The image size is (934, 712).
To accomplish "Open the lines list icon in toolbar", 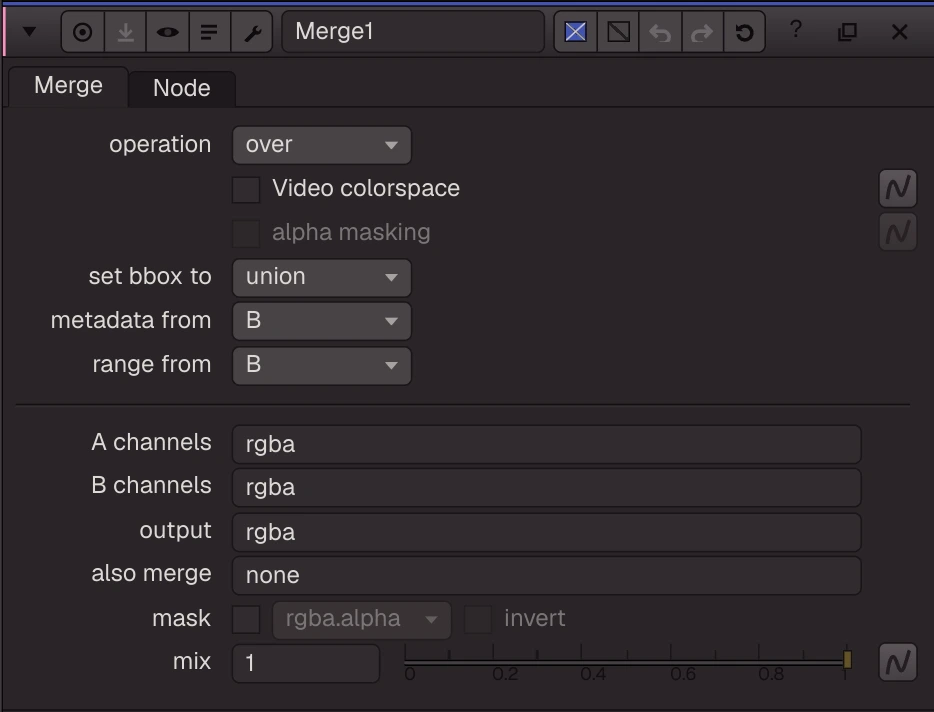I will (x=209, y=32).
